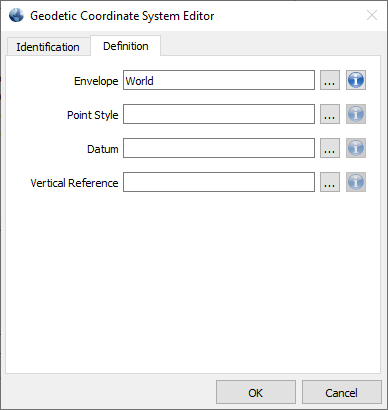Close the Geodetic Coordinate System Editor window

click(x=372, y=15)
